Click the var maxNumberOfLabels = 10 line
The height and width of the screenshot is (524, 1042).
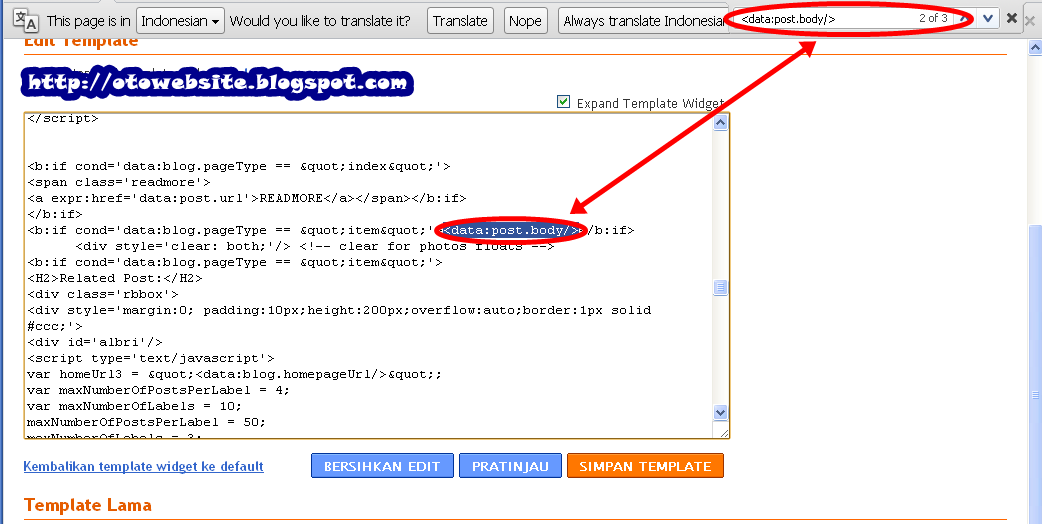coord(134,406)
